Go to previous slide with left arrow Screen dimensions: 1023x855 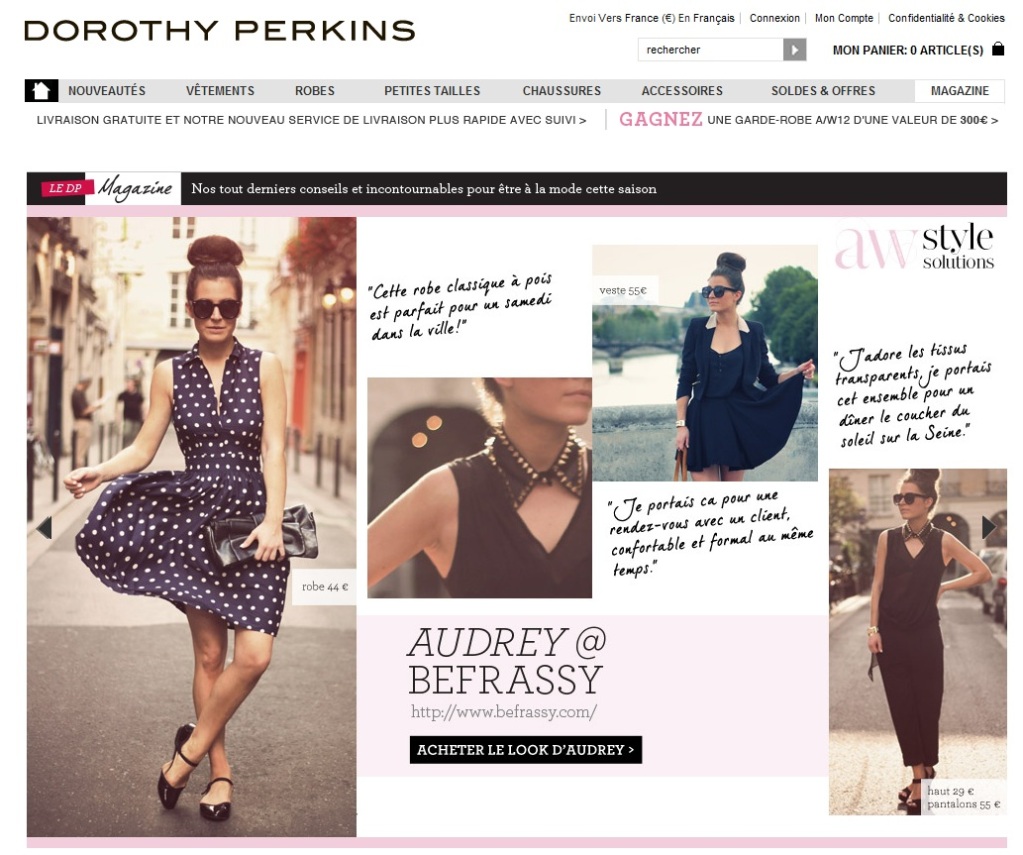(x=44, y=527)
